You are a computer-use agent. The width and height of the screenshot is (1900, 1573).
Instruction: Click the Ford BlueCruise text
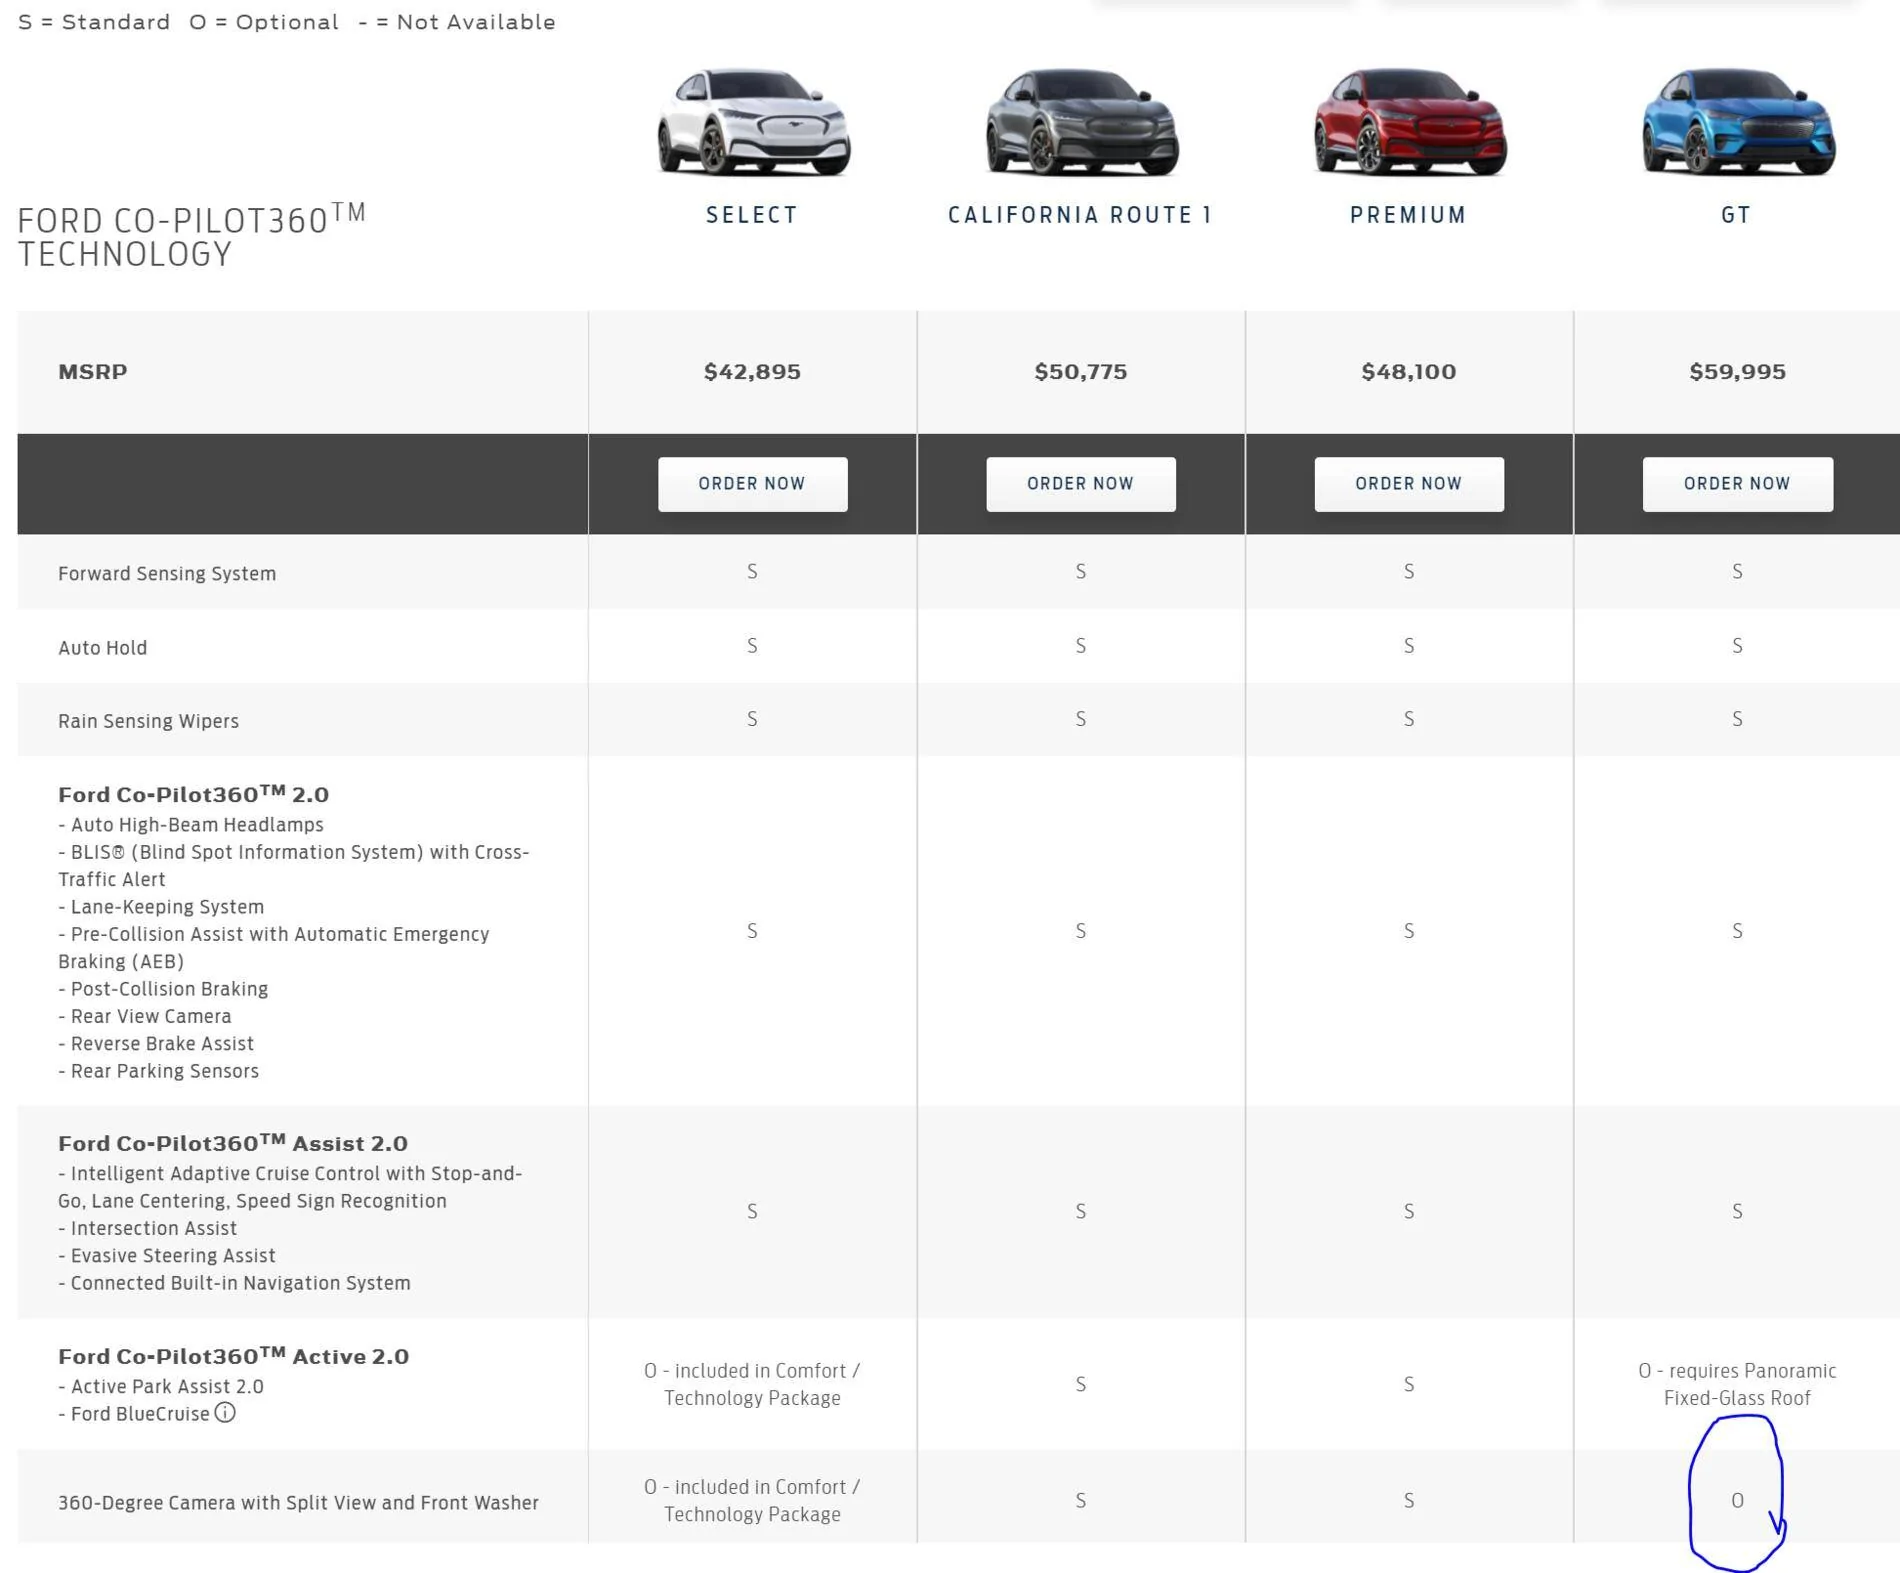(x=140, y=1414)
